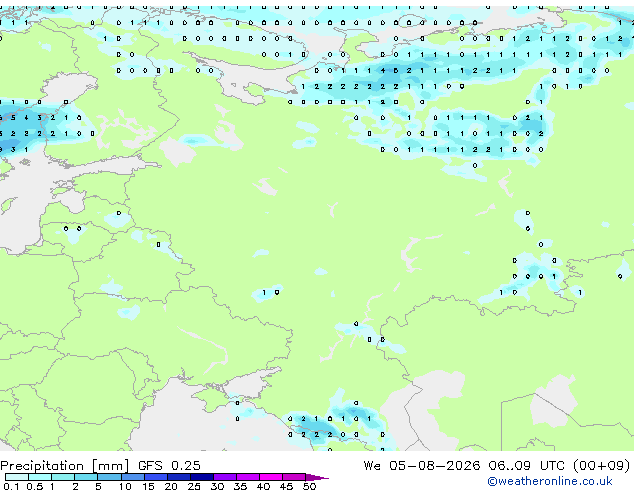Click the '(00+09)' forecast offset text

[601, 466]
